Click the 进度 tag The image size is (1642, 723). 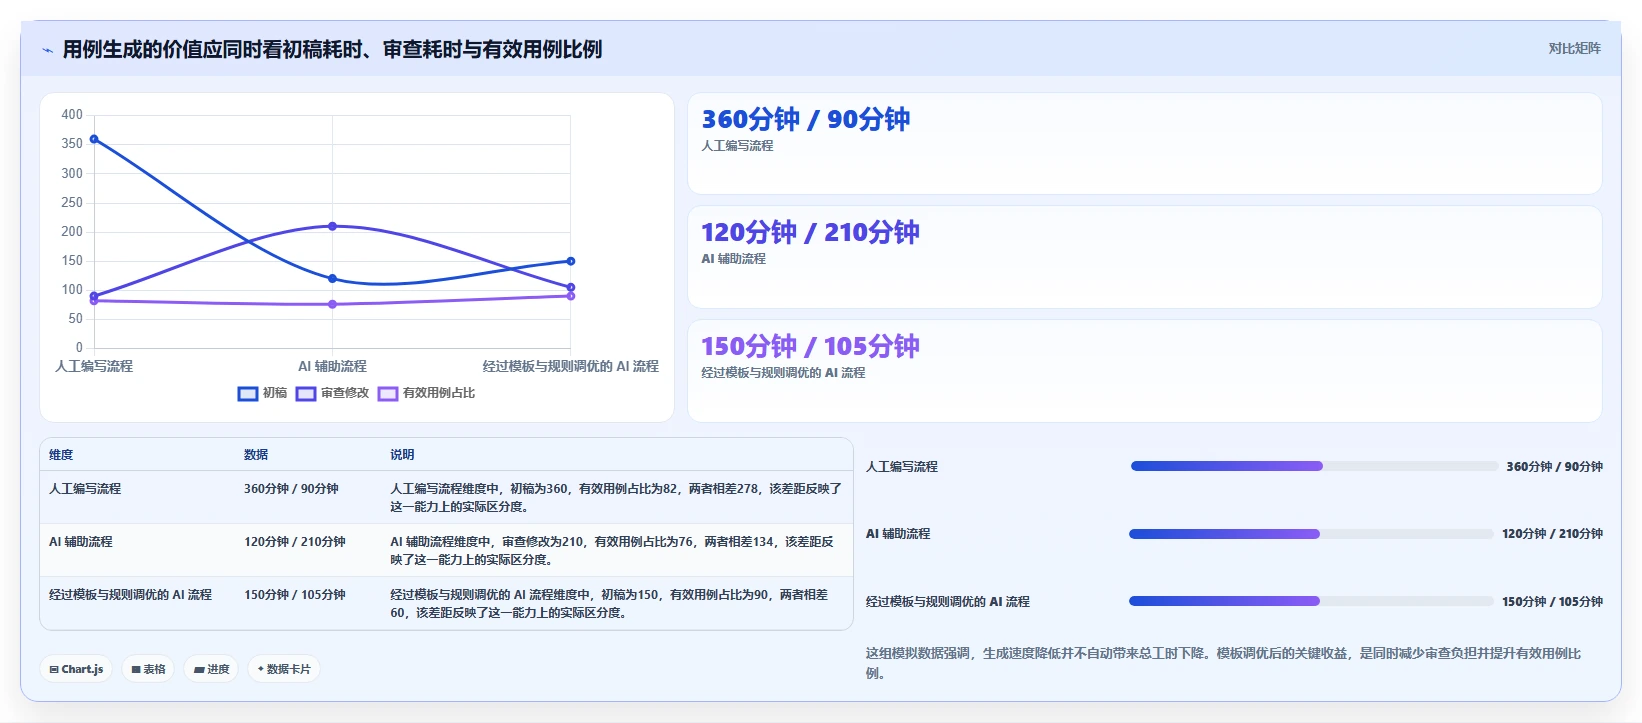pyautogui.click(x=211, y=669)
